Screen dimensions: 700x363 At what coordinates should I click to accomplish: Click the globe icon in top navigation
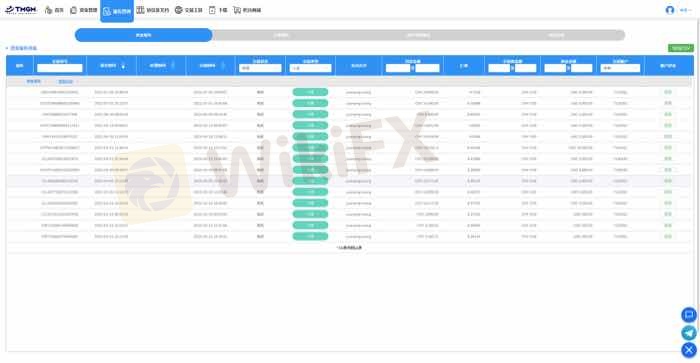point(179,10)
